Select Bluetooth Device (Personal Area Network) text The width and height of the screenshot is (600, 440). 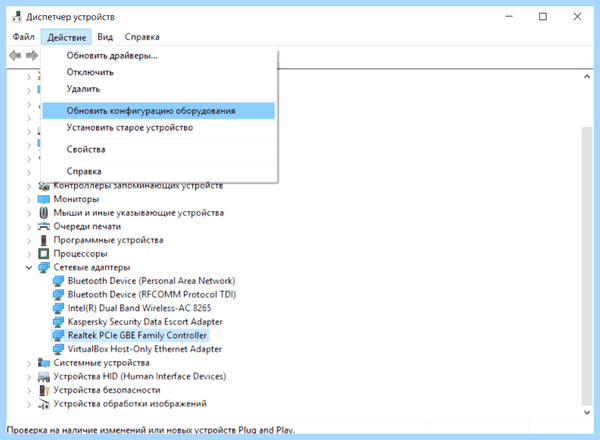coord(152,281)
